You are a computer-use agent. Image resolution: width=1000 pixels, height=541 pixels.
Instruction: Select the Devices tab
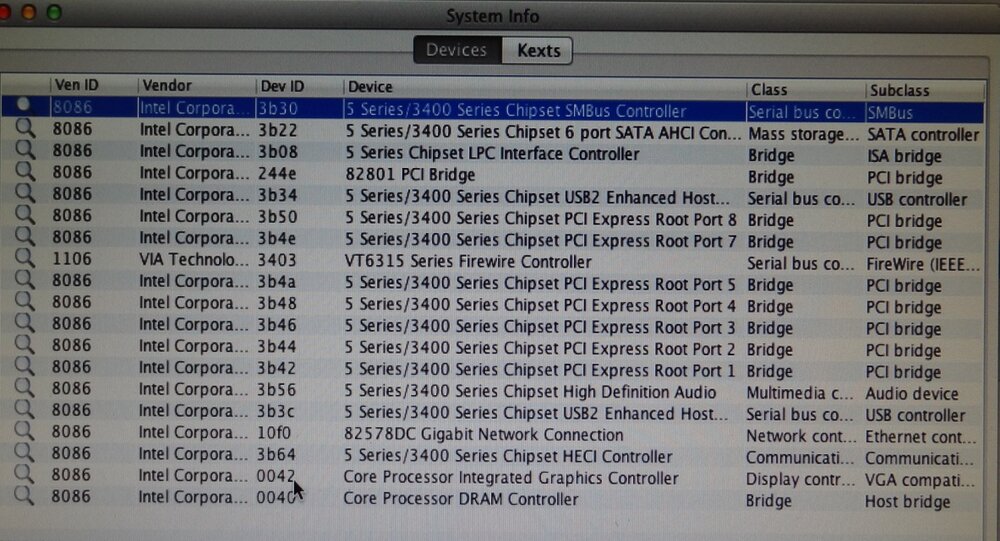point(457,50)
